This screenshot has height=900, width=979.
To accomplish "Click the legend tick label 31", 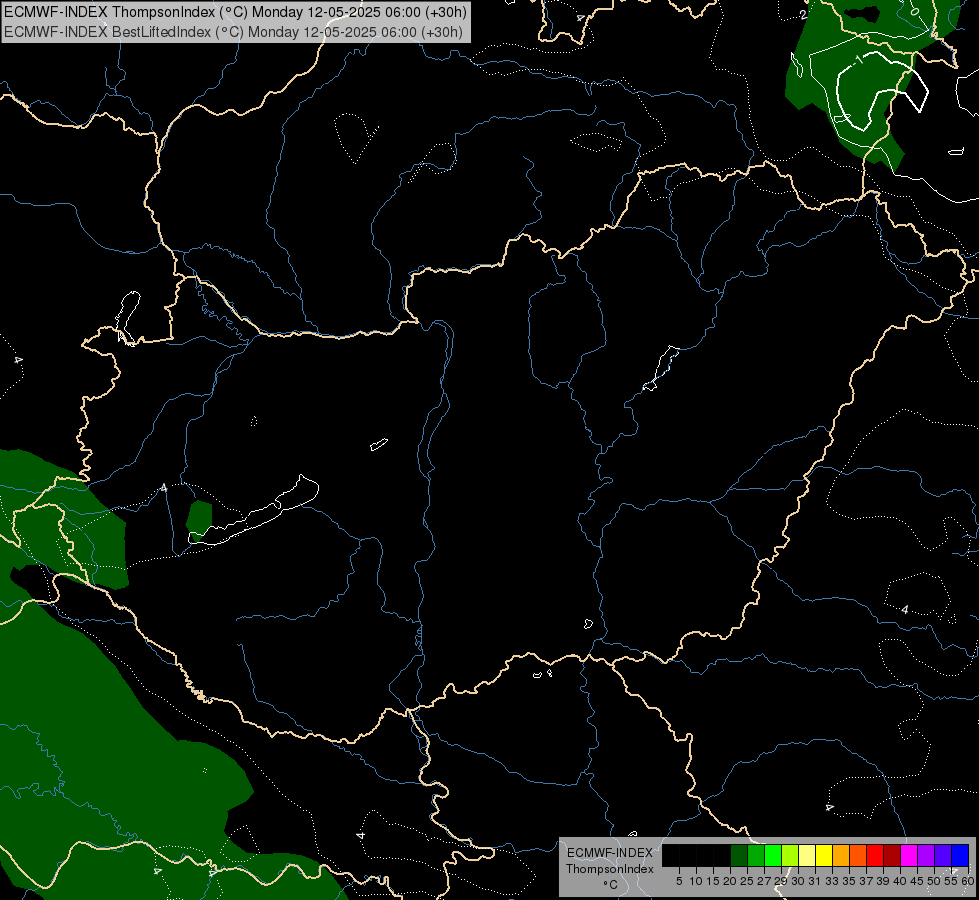I will [x=815, y=881].
